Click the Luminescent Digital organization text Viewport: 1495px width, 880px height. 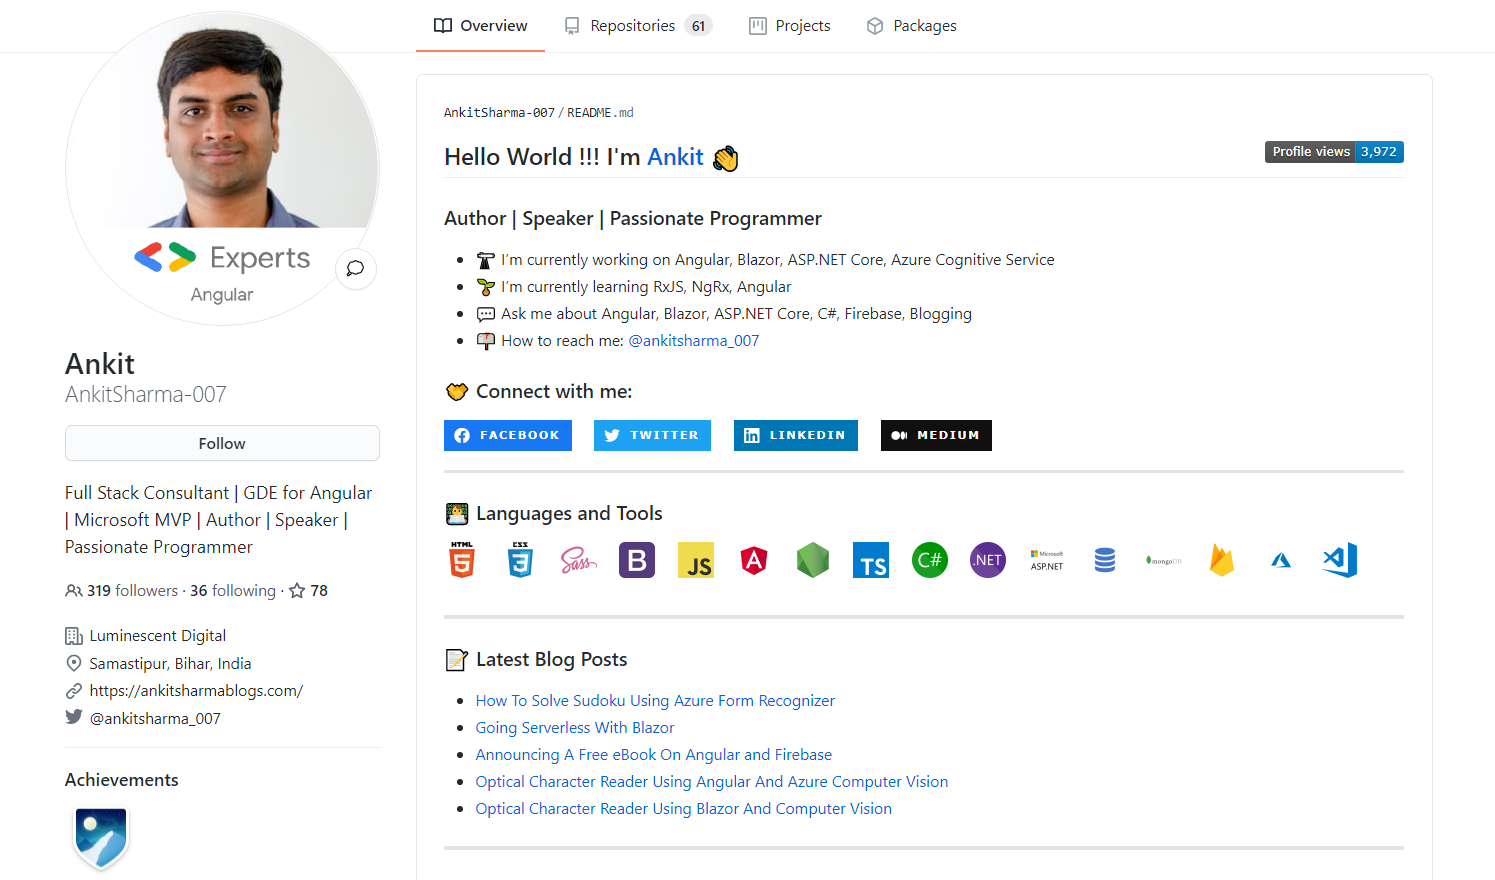158,636
